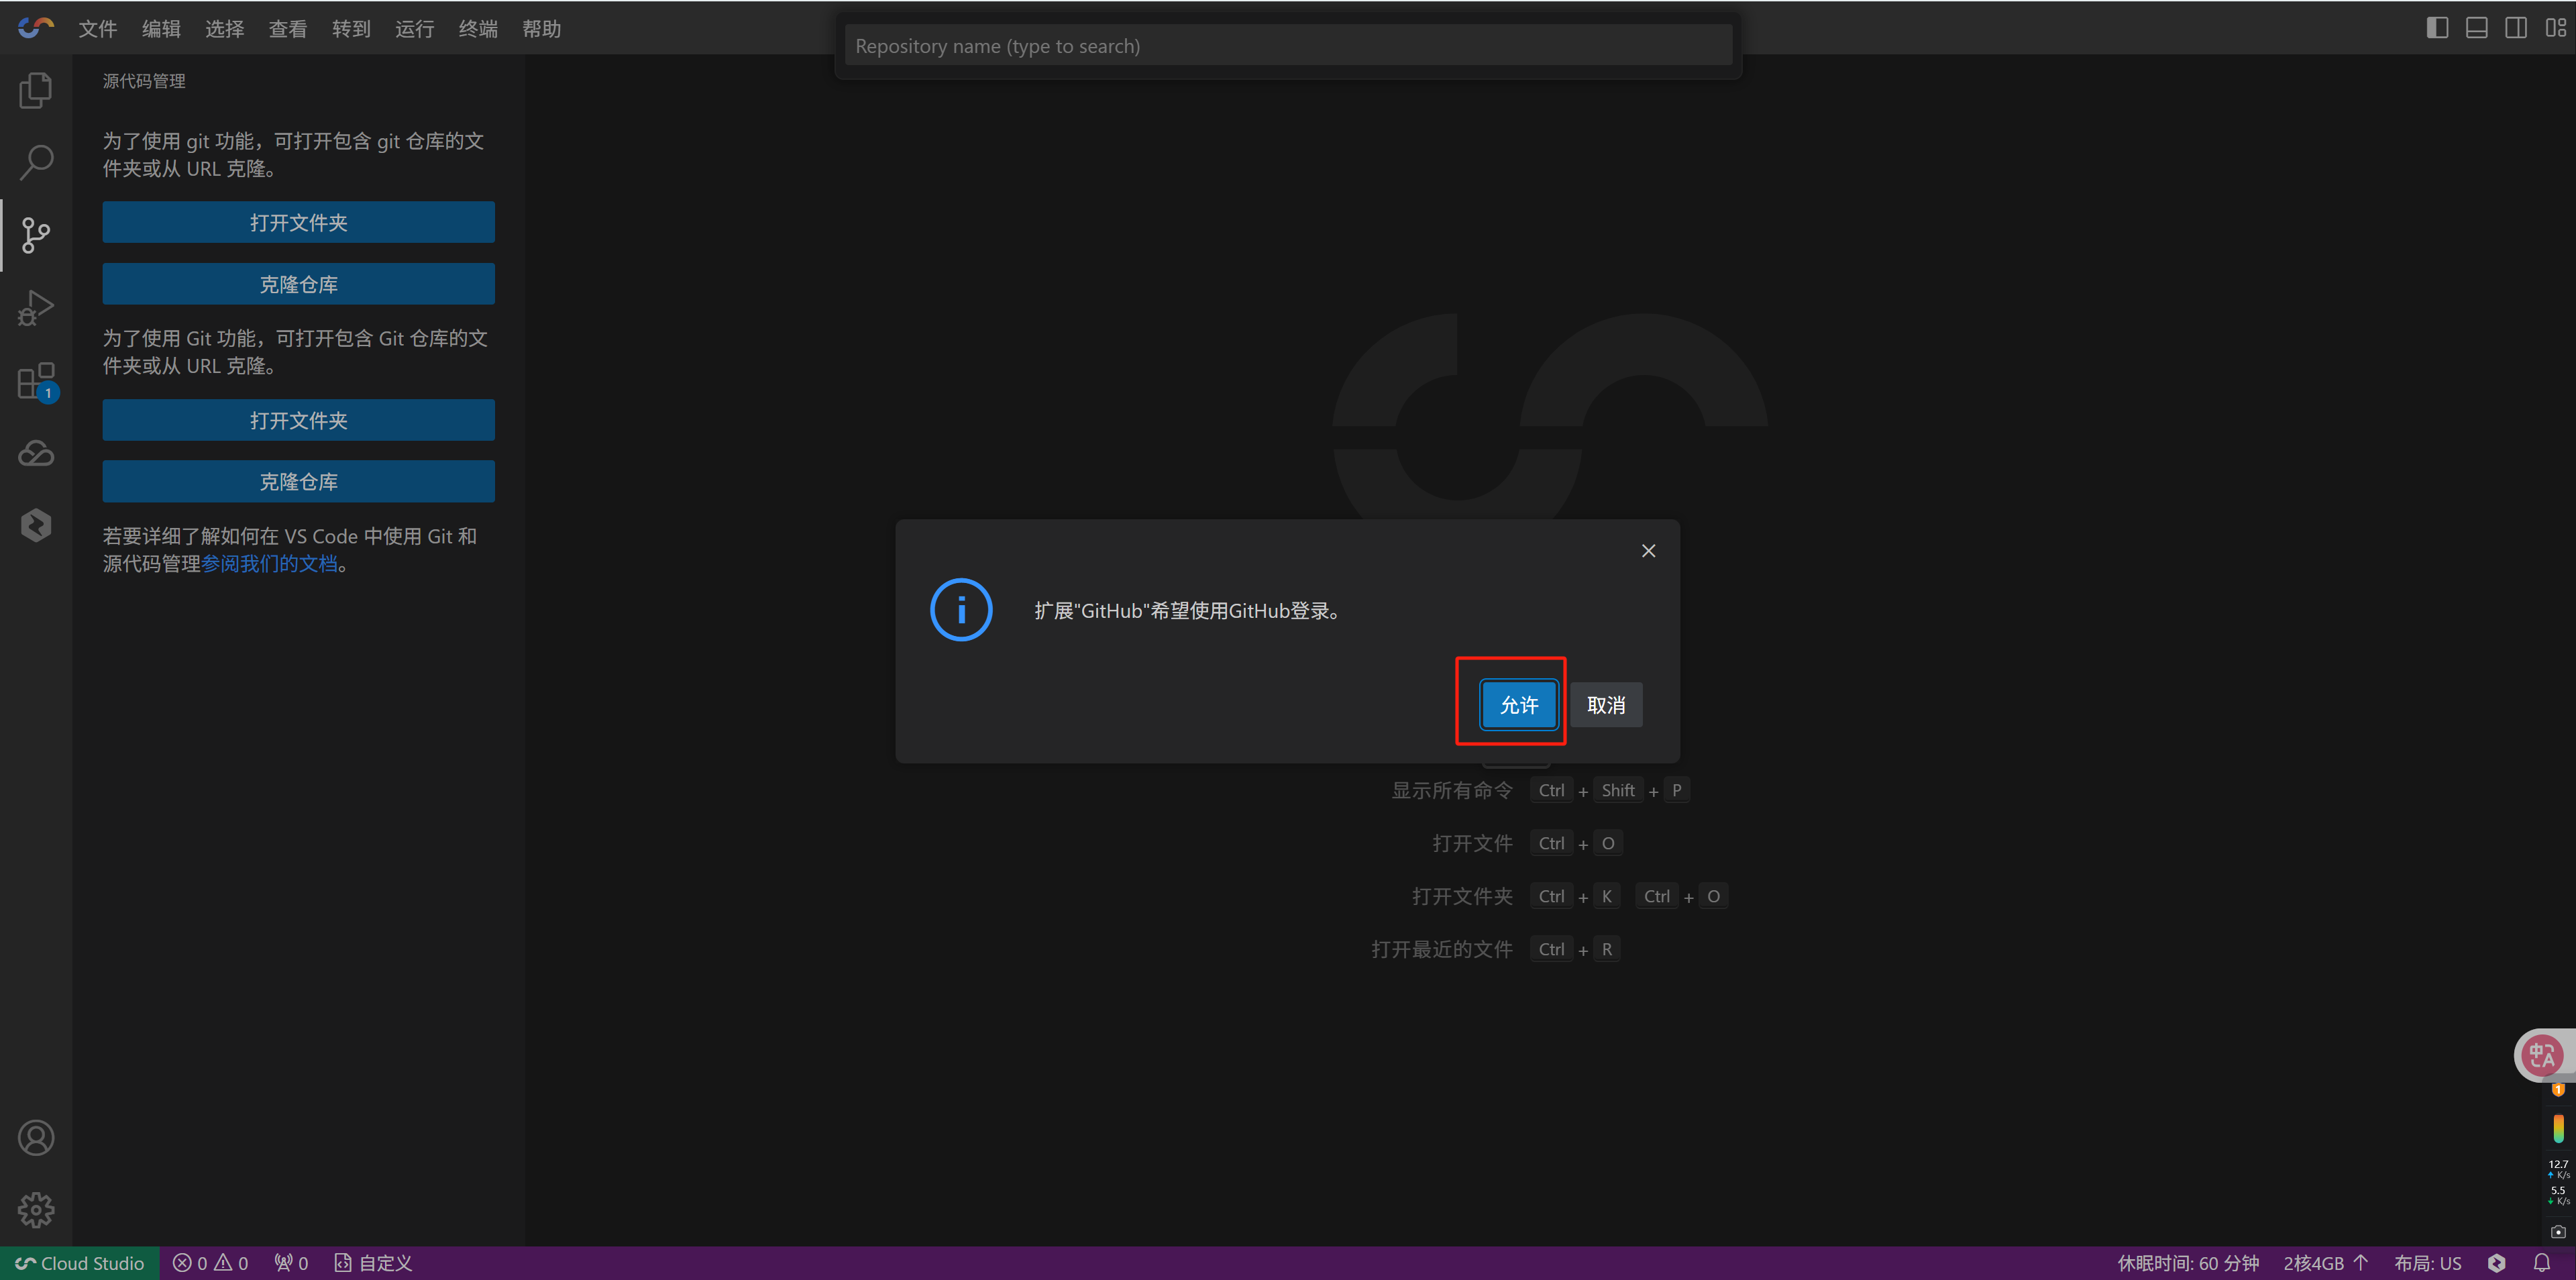Viewport: 2576px width, 1280px height.
Task: Focus the Repository name search field
Action: pos(1287,46)
